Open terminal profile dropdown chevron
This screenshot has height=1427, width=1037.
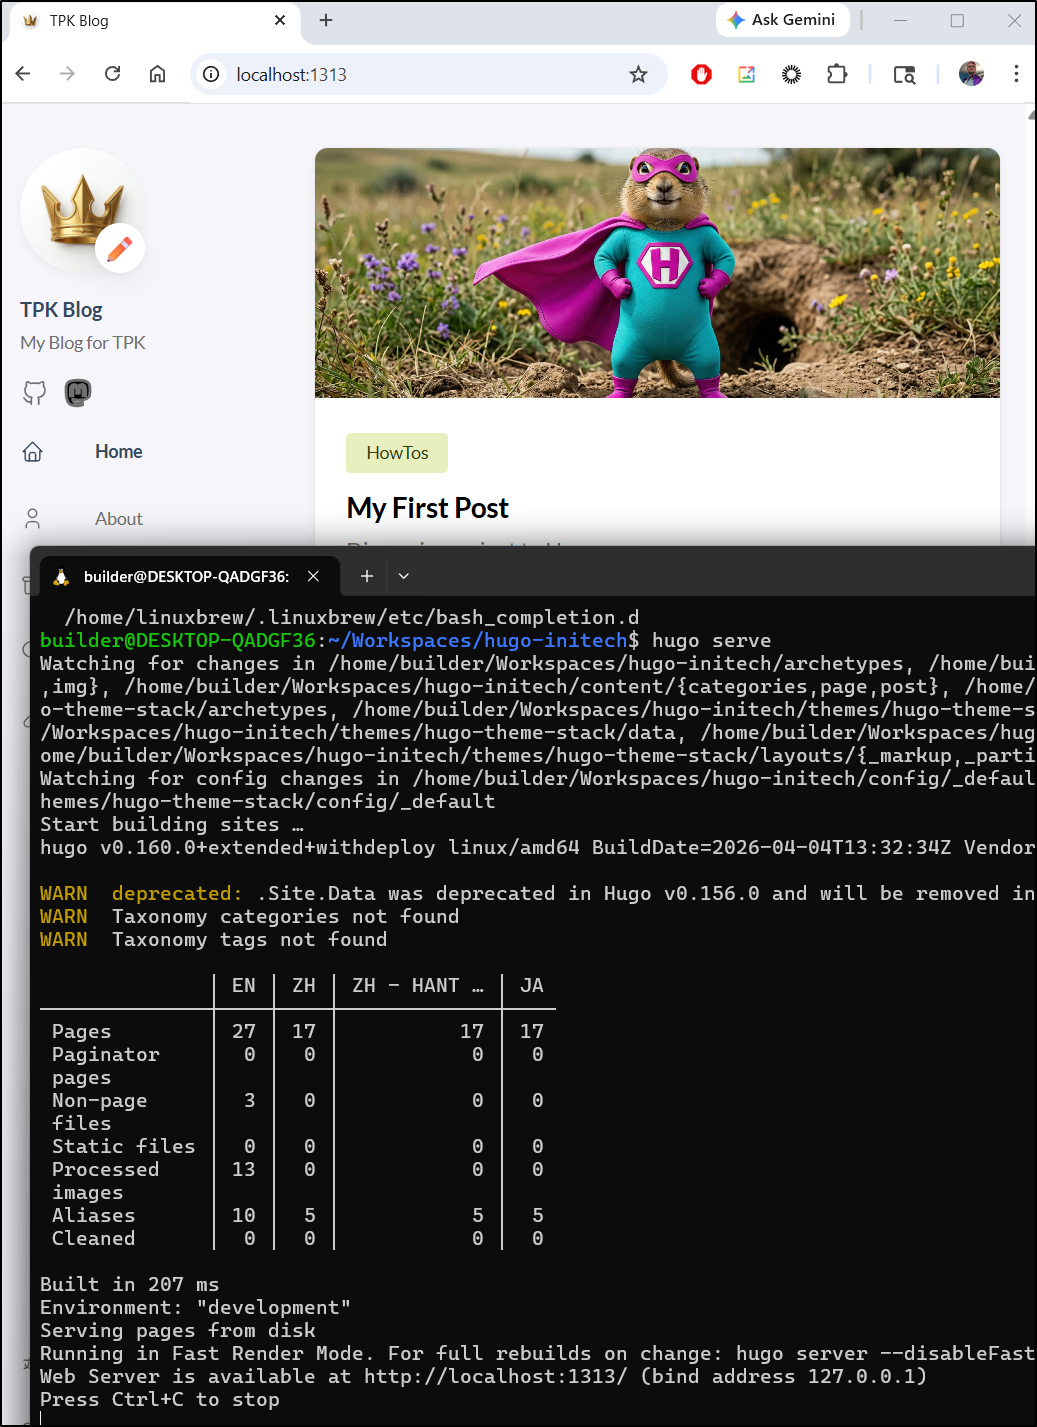click(x=404, y=576)
